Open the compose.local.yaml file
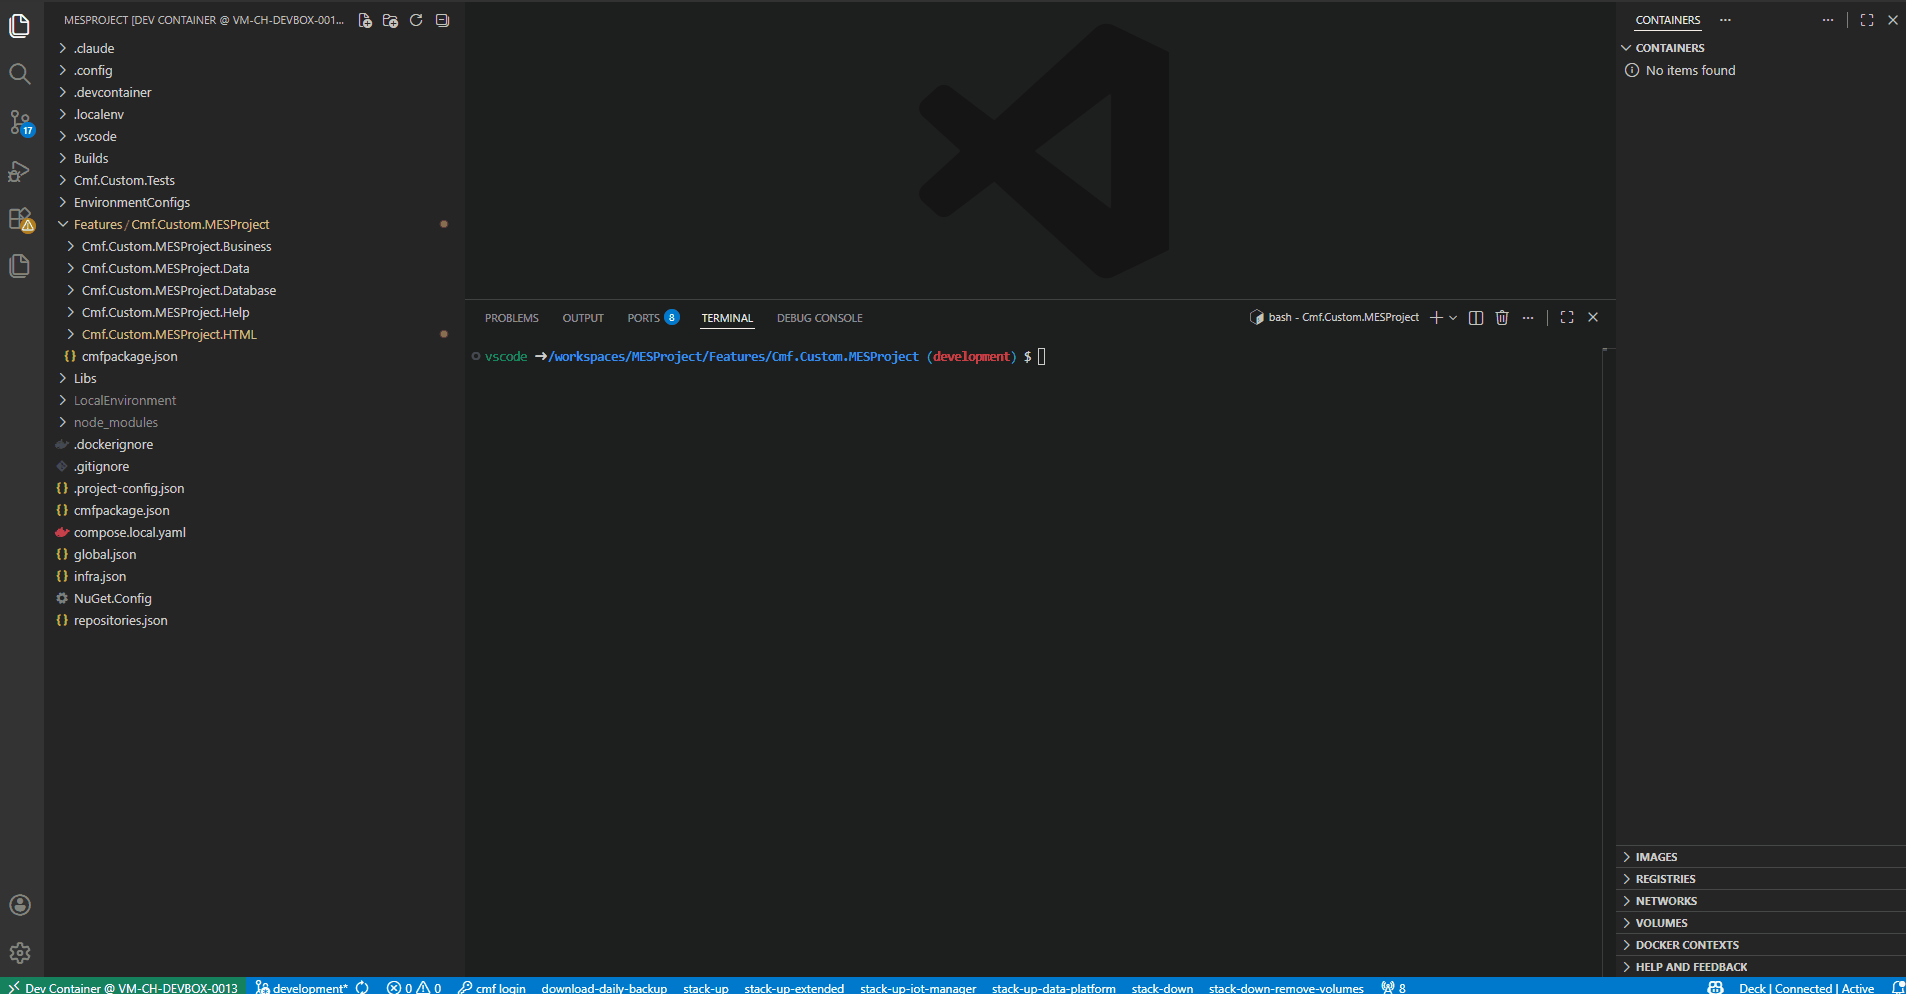Screen dimensions: 1906x994 point(130,533)
